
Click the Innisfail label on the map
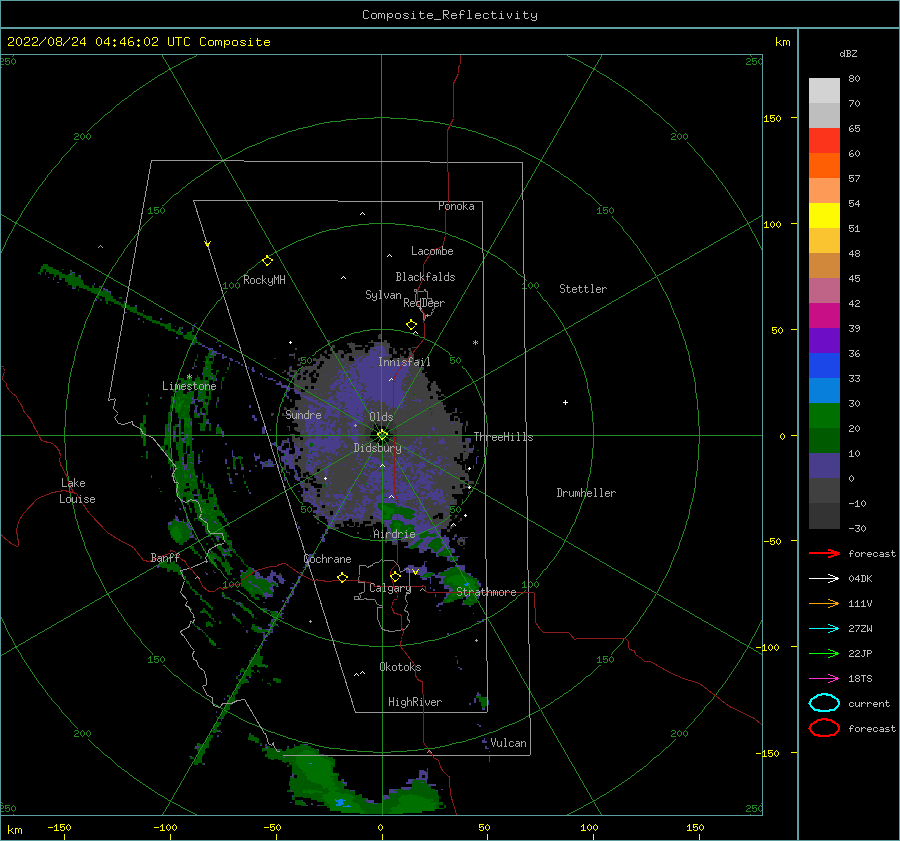pos(404,362)
